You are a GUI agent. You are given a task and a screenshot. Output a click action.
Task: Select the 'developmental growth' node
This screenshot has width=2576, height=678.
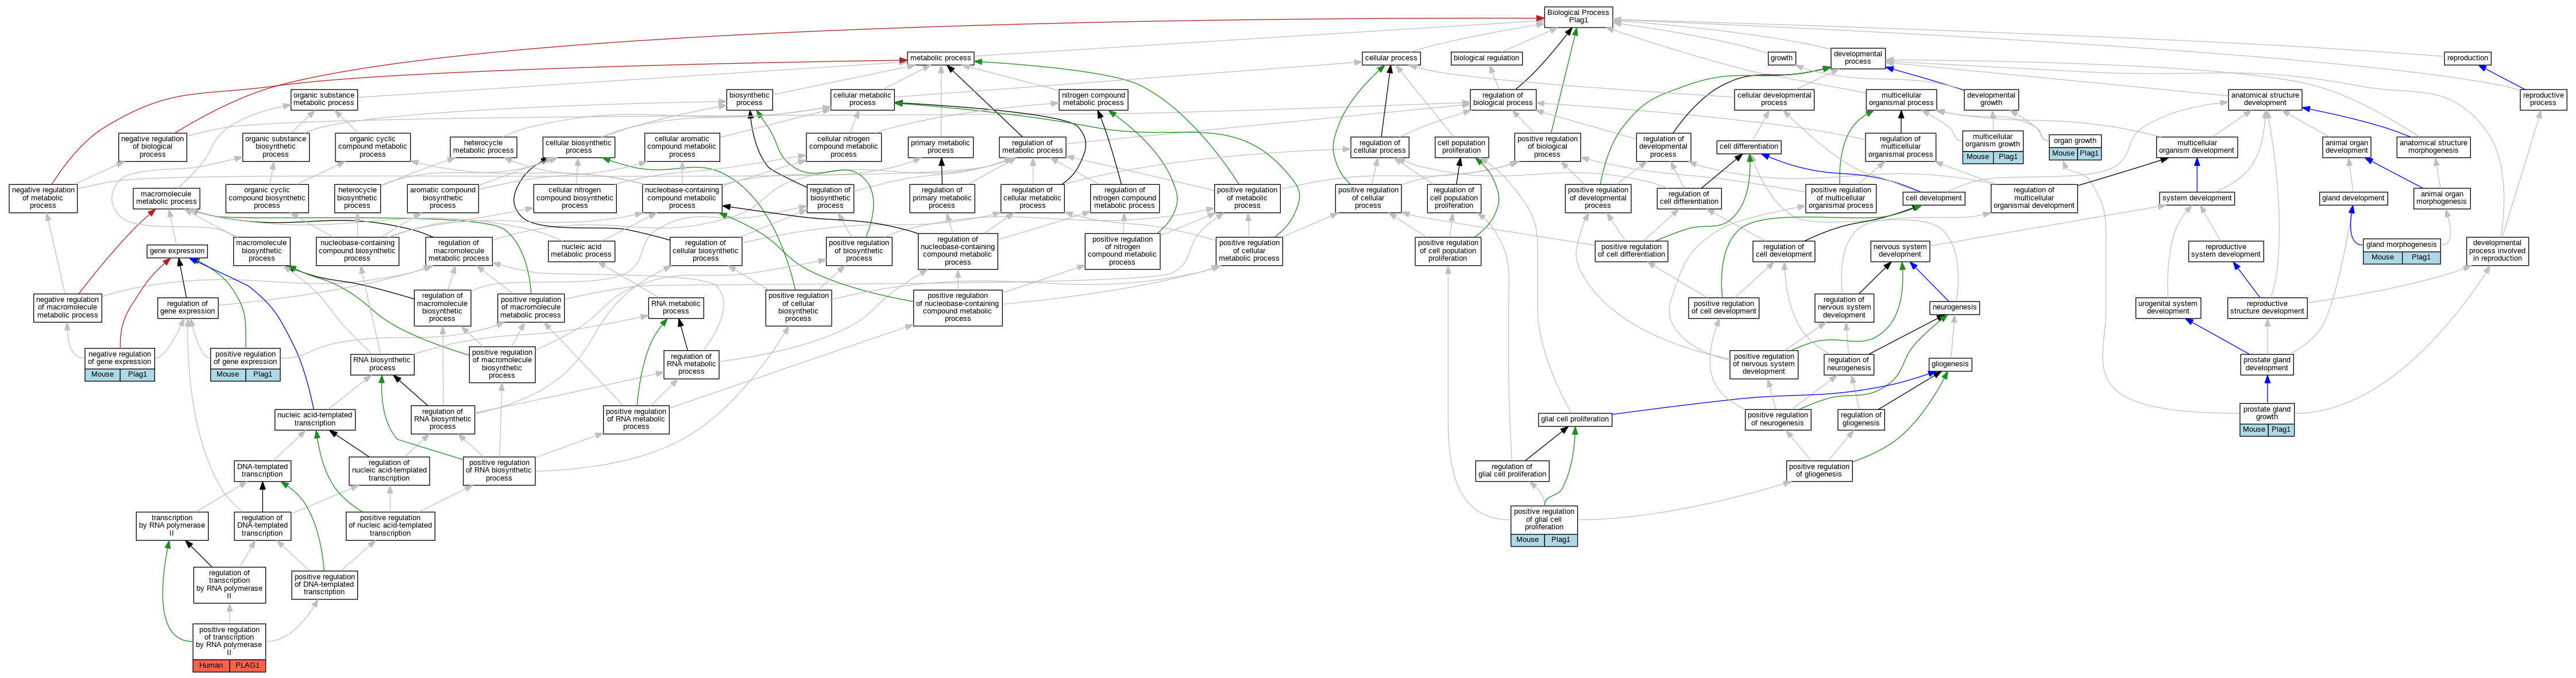click(1991, 99)
